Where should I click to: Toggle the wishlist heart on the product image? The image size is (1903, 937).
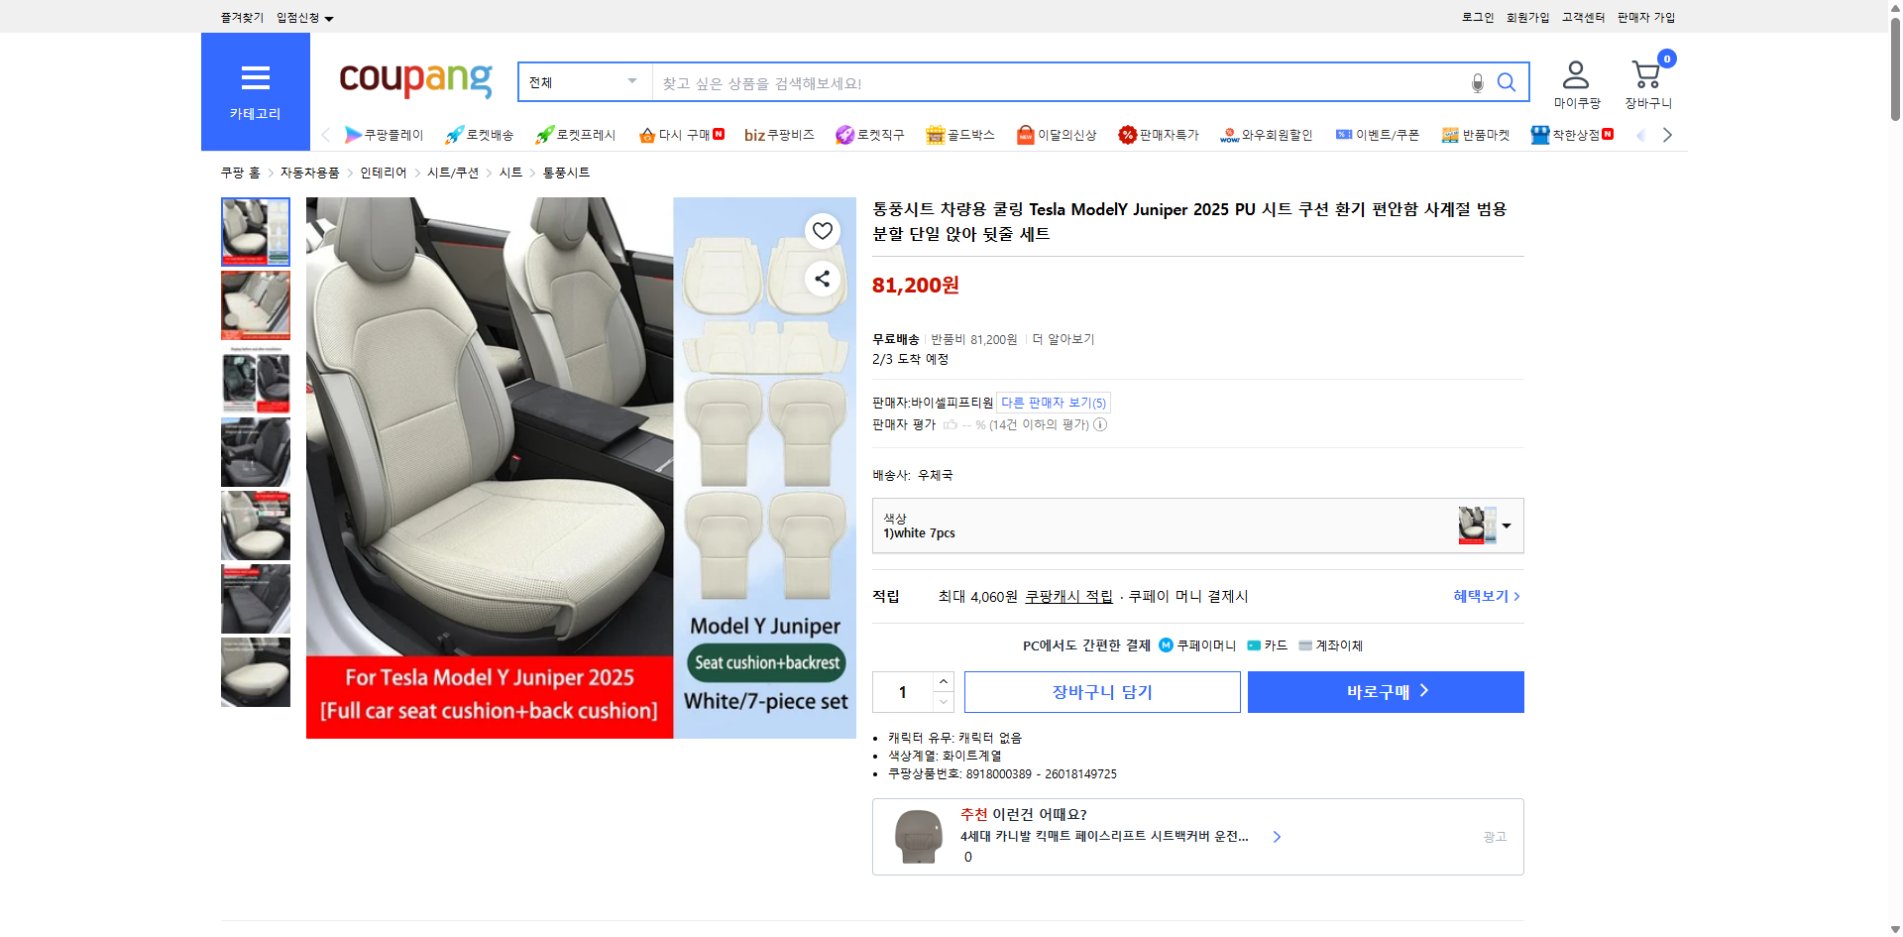tap(822, 231)
